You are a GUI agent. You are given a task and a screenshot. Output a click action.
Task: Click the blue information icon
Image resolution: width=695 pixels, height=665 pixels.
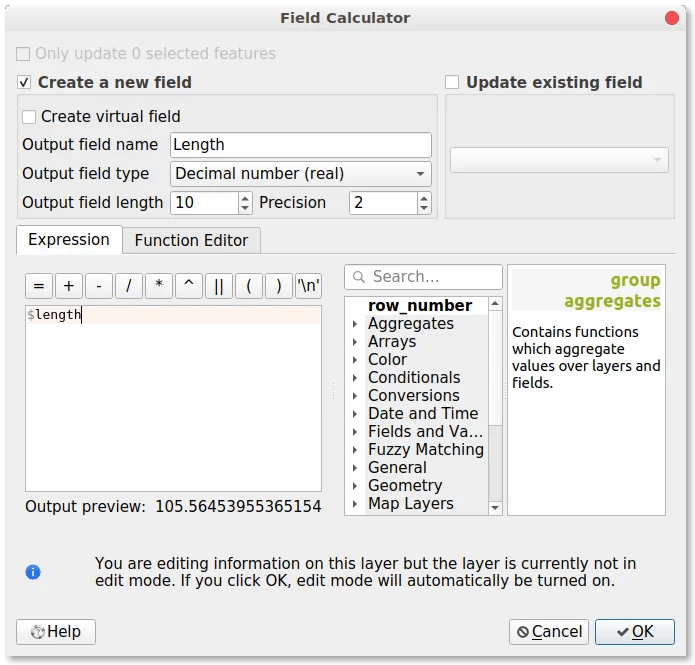point(33,572)
